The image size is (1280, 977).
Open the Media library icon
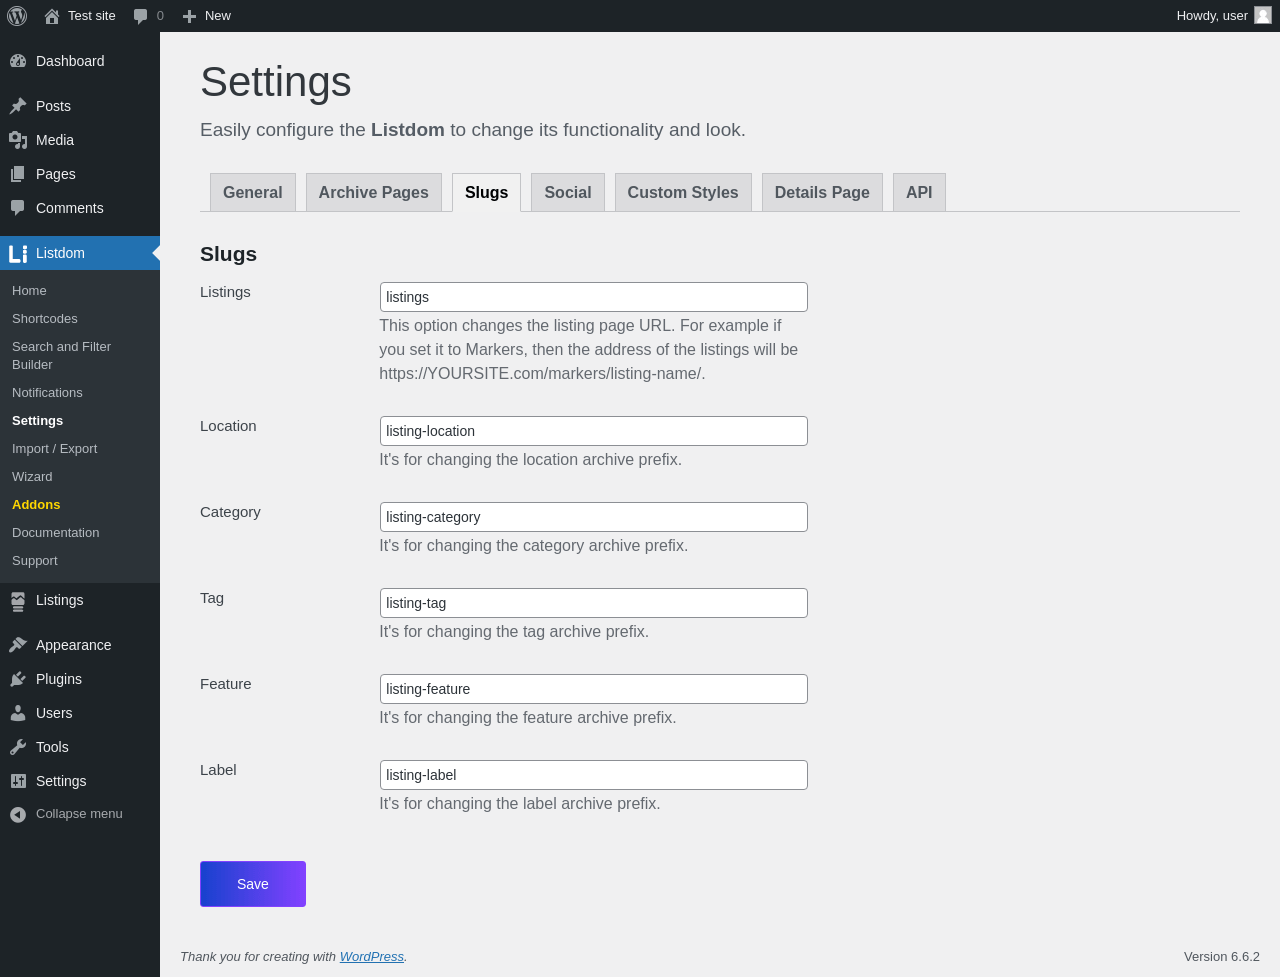point(18,140)
